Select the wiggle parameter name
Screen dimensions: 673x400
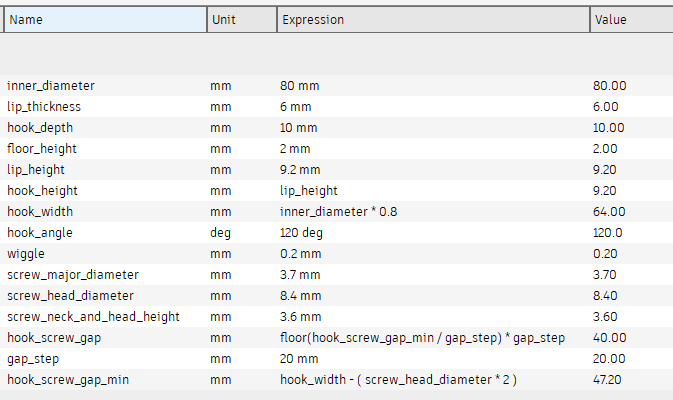pos(26,254)
